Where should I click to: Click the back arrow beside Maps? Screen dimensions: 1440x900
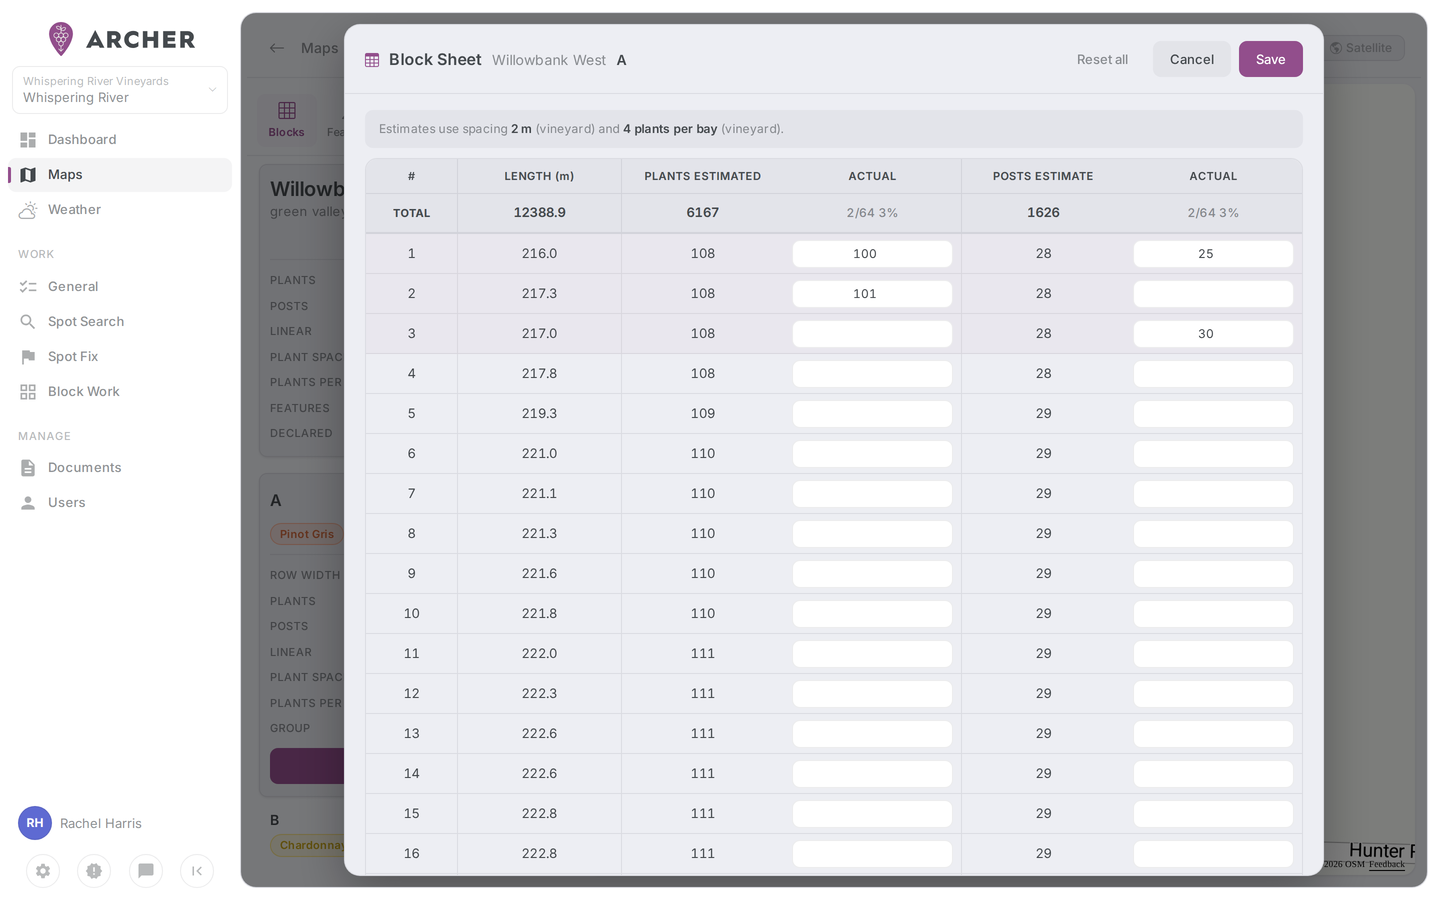(277, 48)
